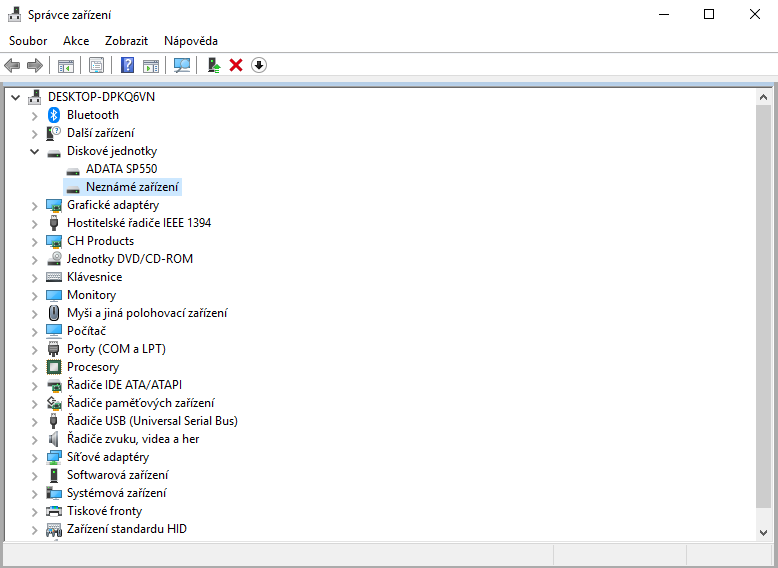Viewport: 778px width, 568px height.
Task: Maximize the Správce zařízení window
Action: [709, 14]
